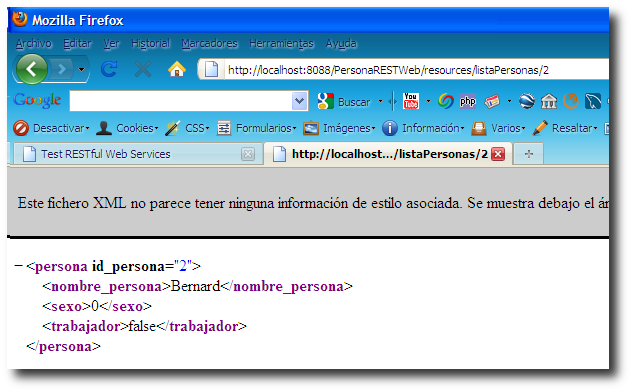This screenshot has width=632, height=392.
Task: Reload the page with the refresh icon
Action: pos(109,69)
